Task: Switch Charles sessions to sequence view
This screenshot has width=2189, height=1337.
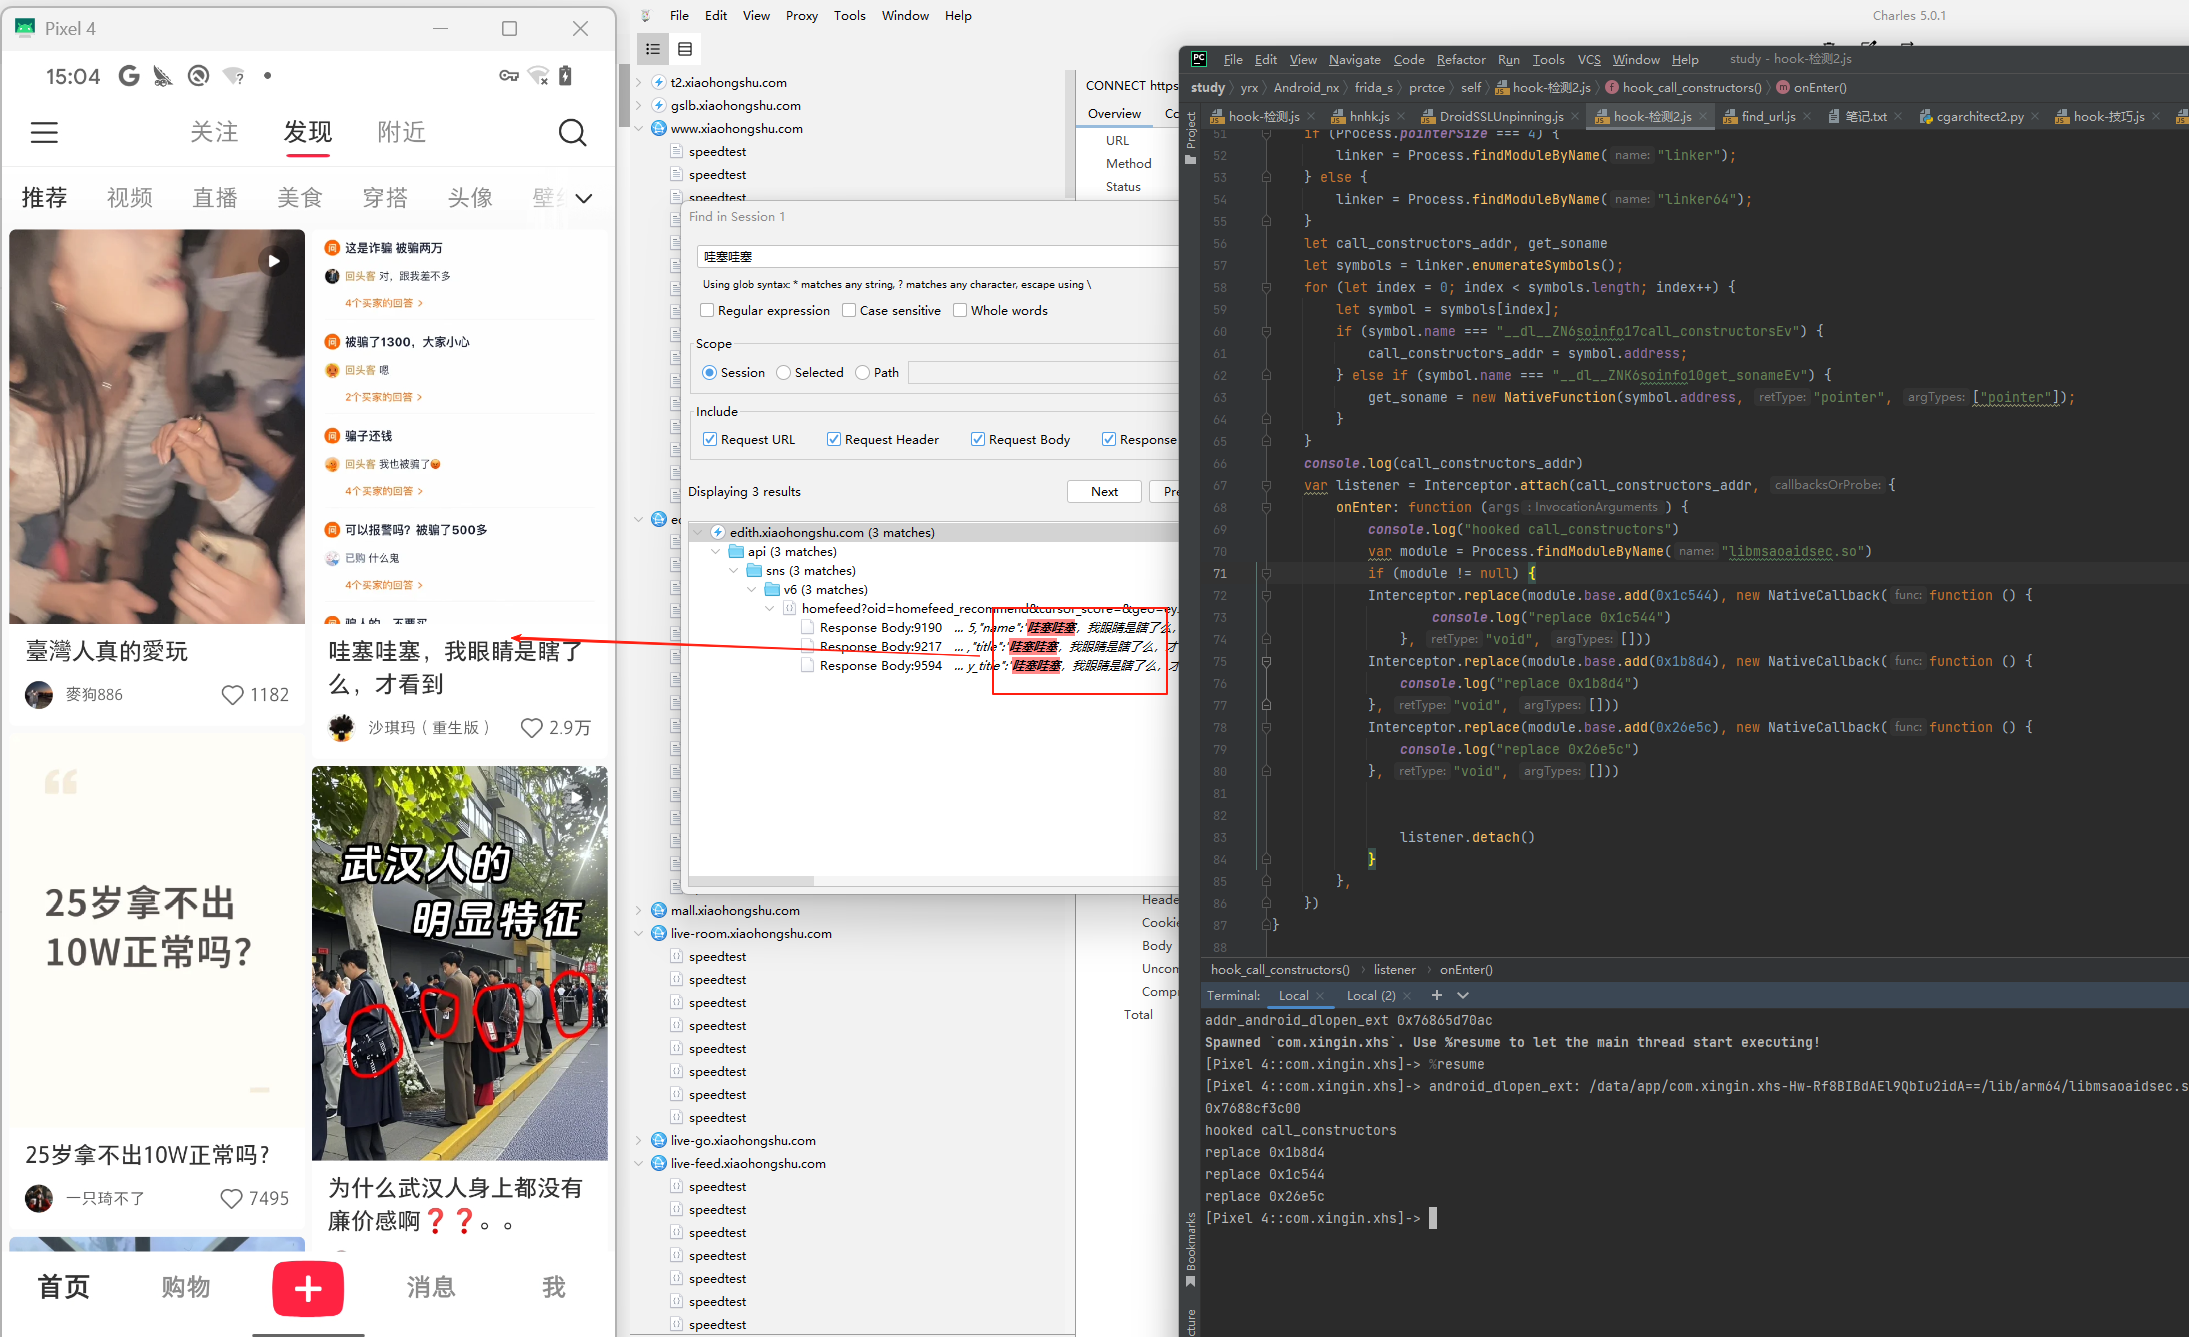Action: tap(685, 48)
